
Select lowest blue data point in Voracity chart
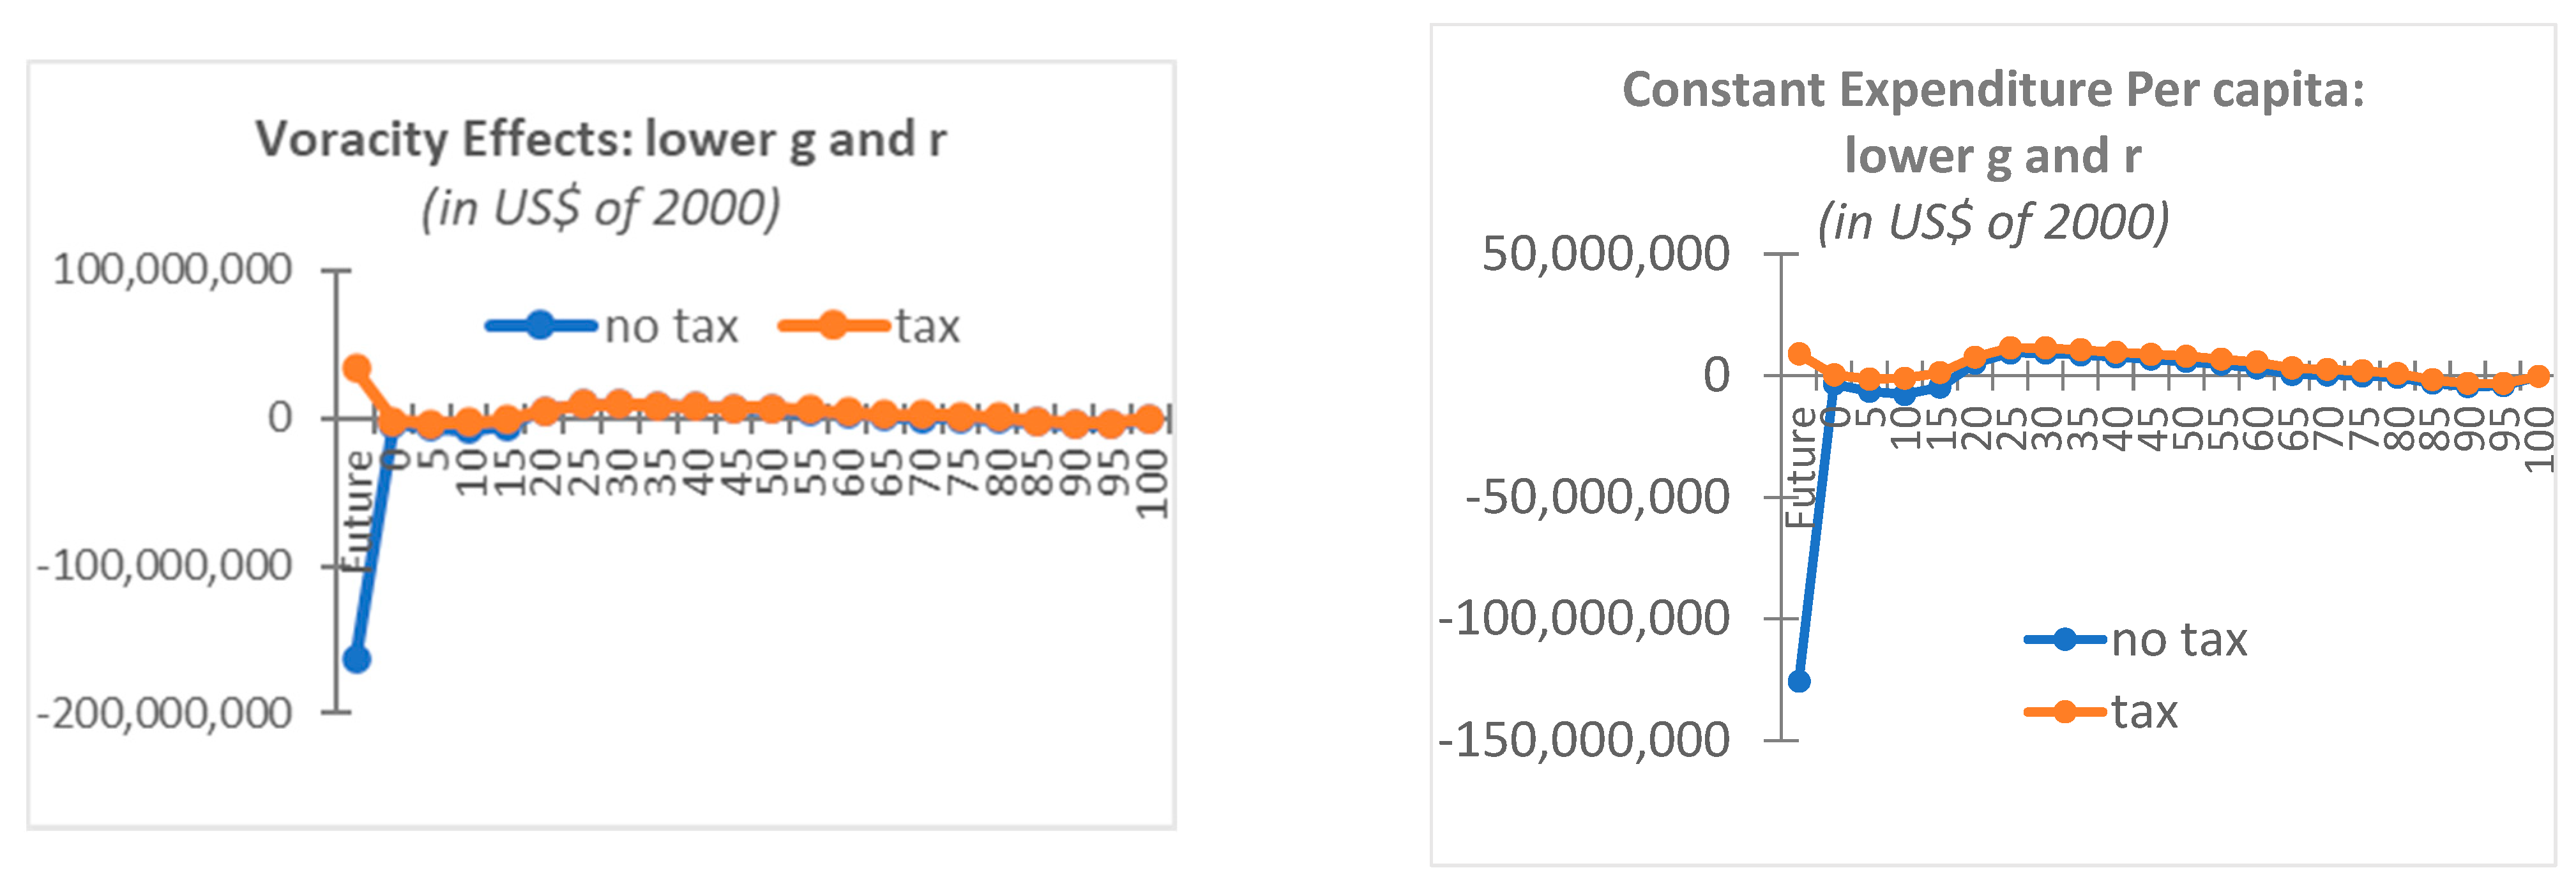point(357,659)
